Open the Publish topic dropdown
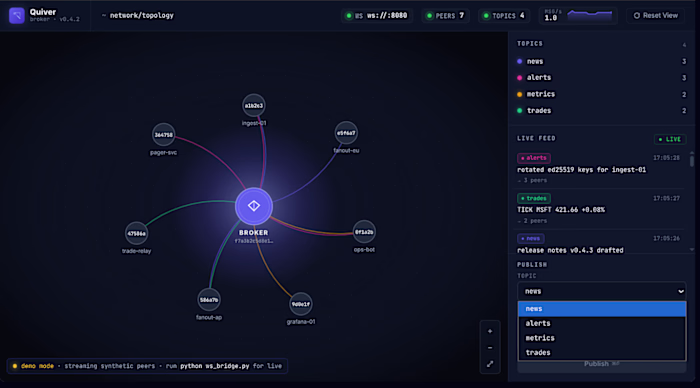The height and width of the screenshot is (388, 700). pyautogui.click(x=602, y=291)
